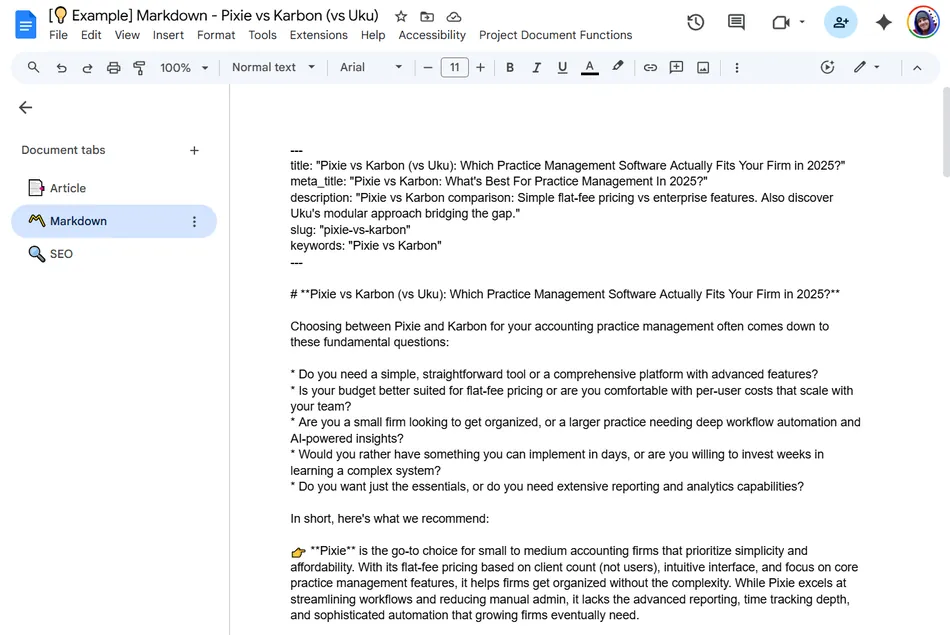Add a new document tab

pos(194,150)
